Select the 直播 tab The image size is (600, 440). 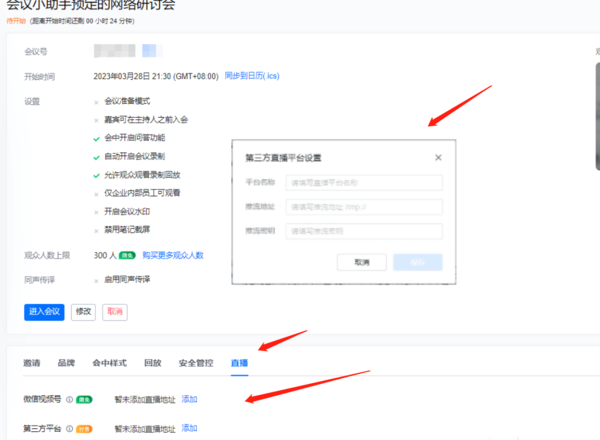click(240, 363)
